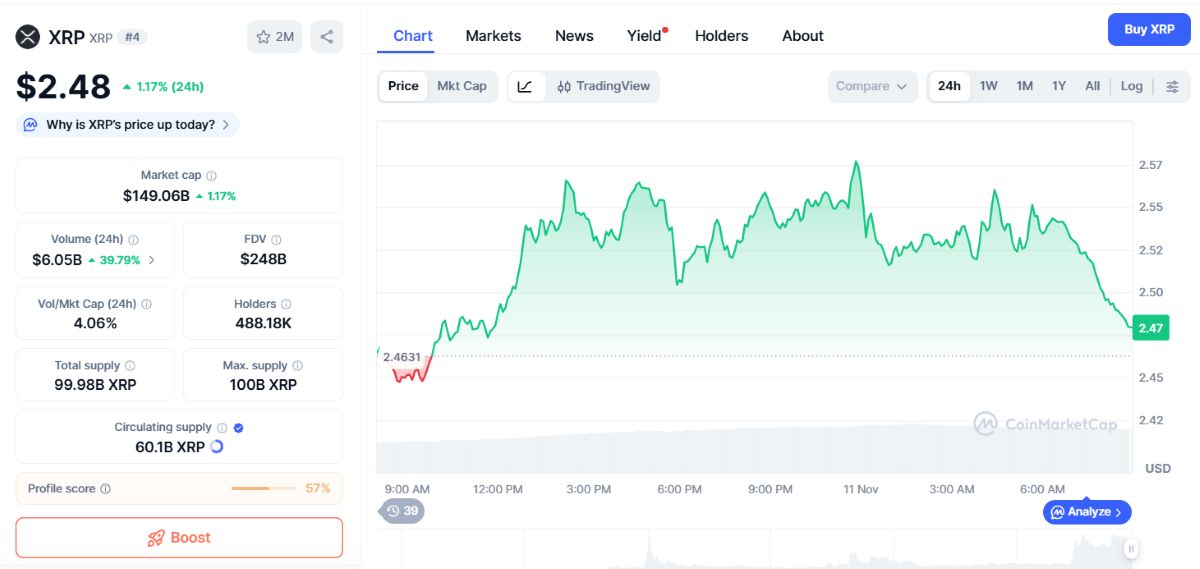
Task: Click the 4.06% Vol/Mkt Cap value
Action: coord(95,323)
